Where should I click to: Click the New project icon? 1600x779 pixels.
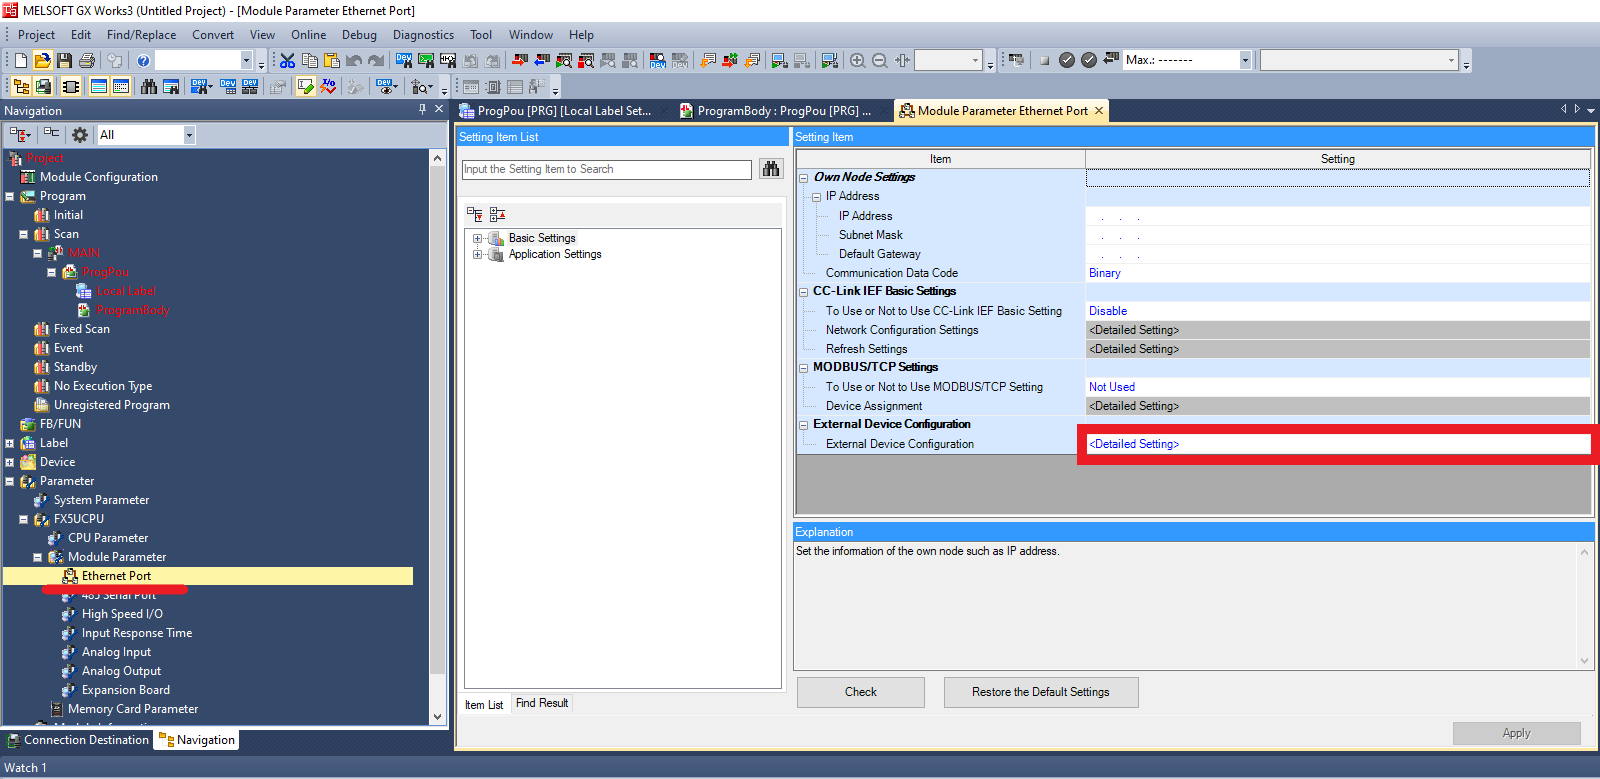click(x=22, y=61)
